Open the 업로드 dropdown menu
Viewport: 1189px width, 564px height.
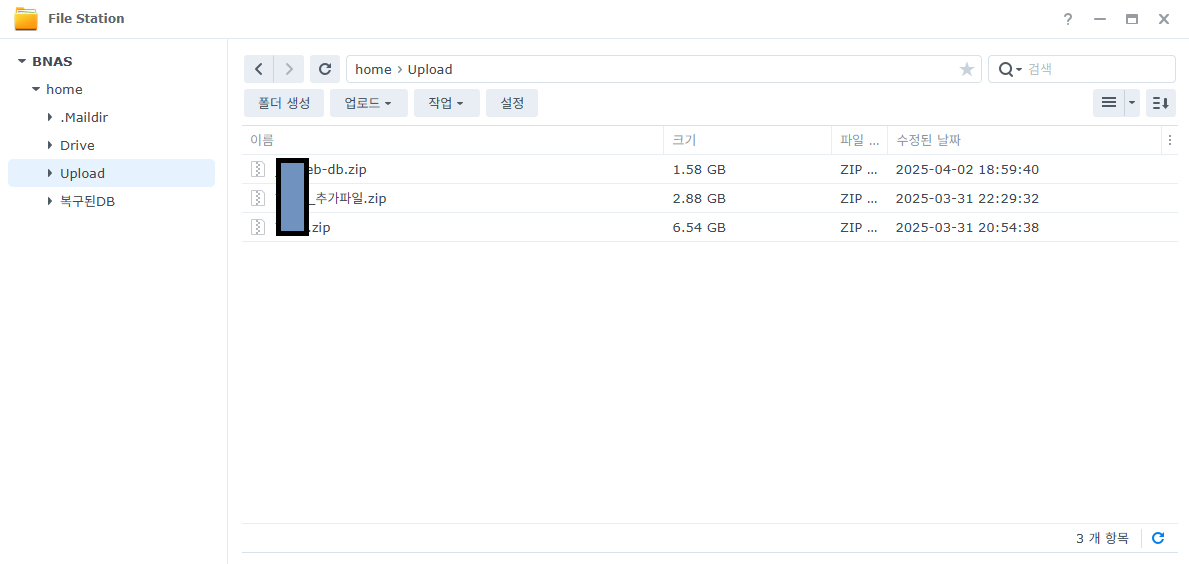click(369, 103)
